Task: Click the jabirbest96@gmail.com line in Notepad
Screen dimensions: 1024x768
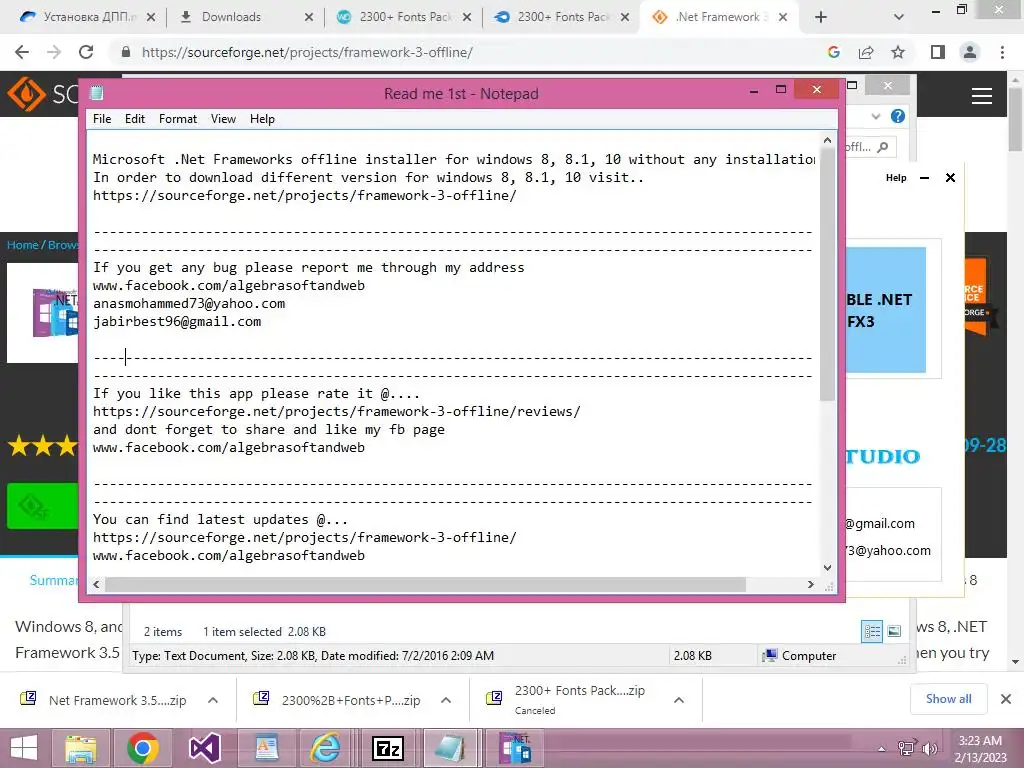Action: pyautogui.click(x=177, y=321)
